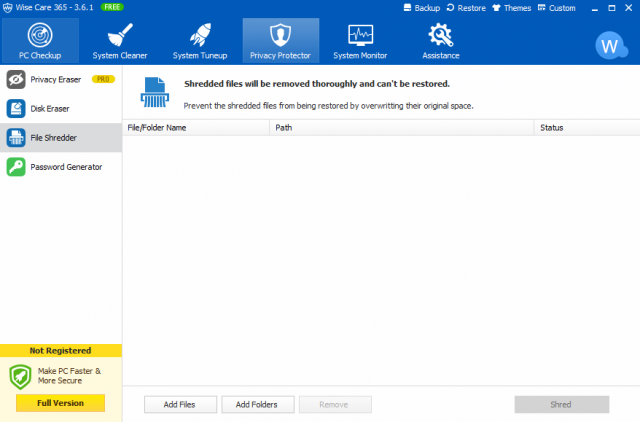This screenshot has height=422, width=640.
Task: Open the Custom option
Action: (x=556, y=8)
